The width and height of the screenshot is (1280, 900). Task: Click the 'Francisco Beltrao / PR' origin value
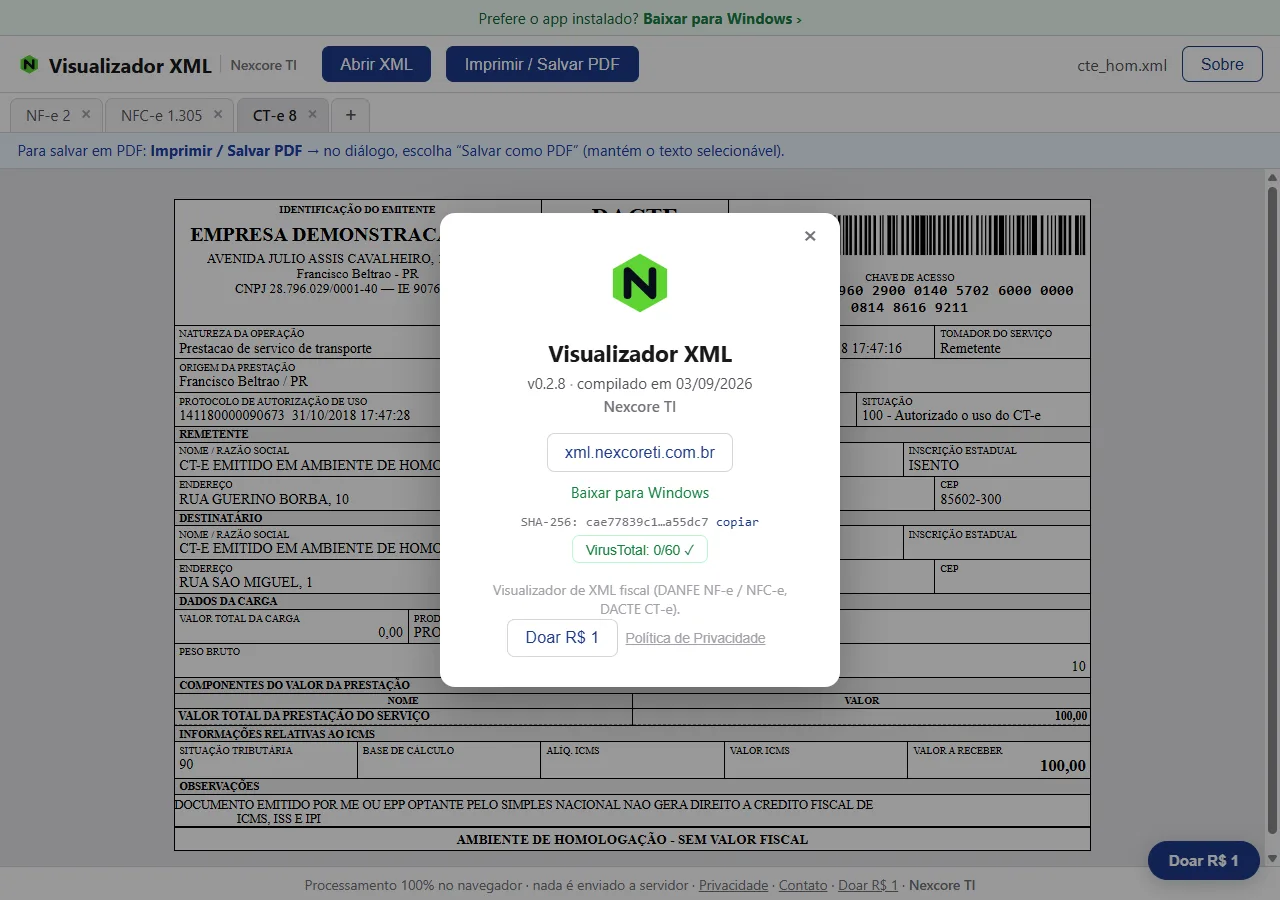(x=243, y=382)
